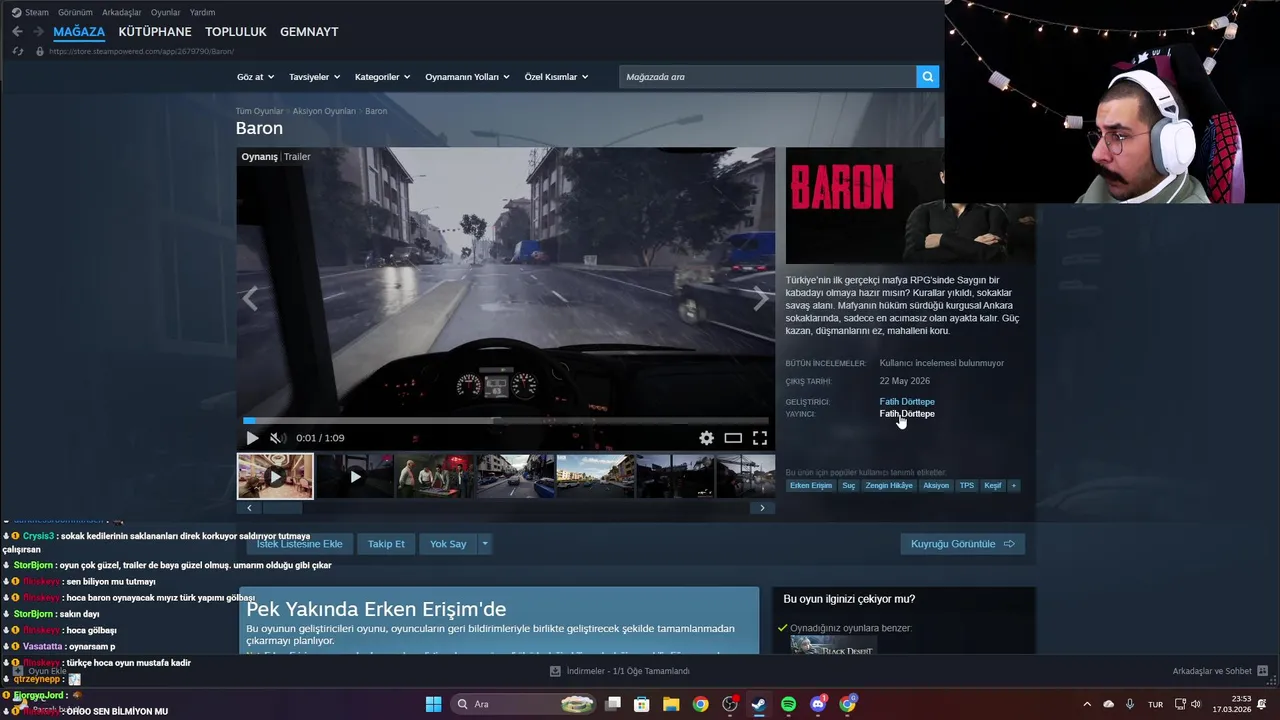Go back with Steam back arrow
This screenshot has height=720, width=1280.
(17, 32)
